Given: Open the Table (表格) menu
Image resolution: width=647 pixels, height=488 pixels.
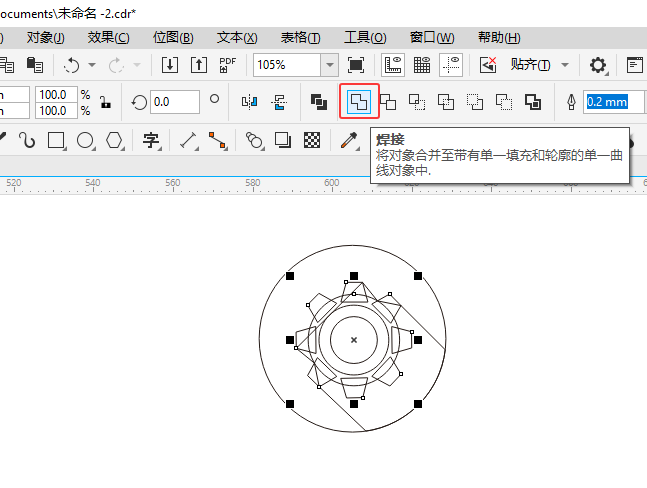Looking at the screenshot, I should pyautogui.click(x=300, y=38).
